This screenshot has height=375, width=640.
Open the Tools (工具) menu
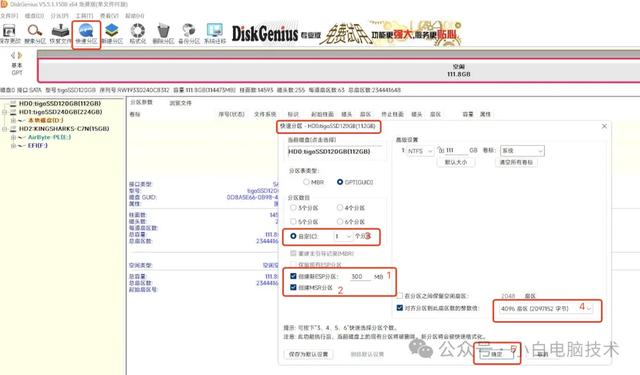point(84,16)
